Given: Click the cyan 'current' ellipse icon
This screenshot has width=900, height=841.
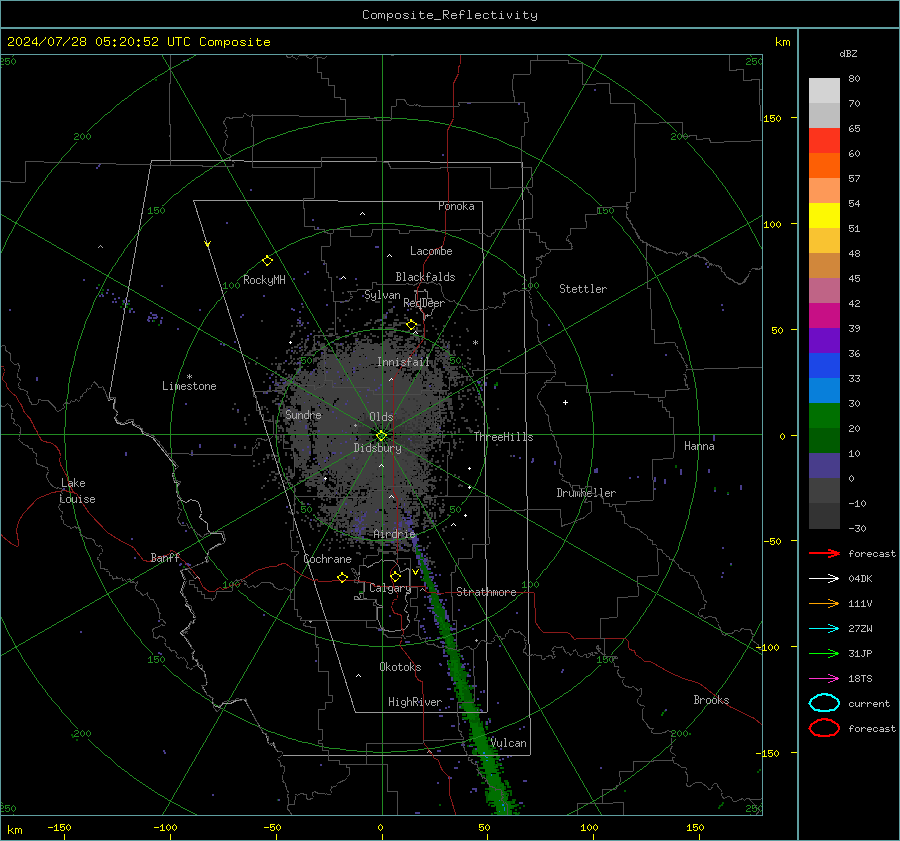Looking at the screenshot, I should click(824, 703).
